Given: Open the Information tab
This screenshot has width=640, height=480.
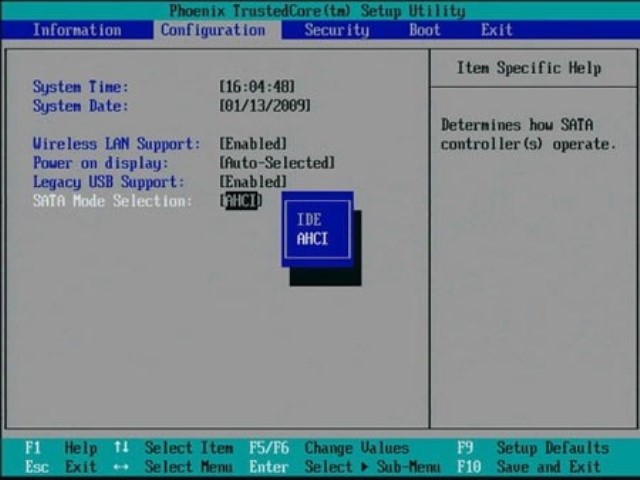Looking at the screenshot, I should pyautogui.click(x=78, y=30).
